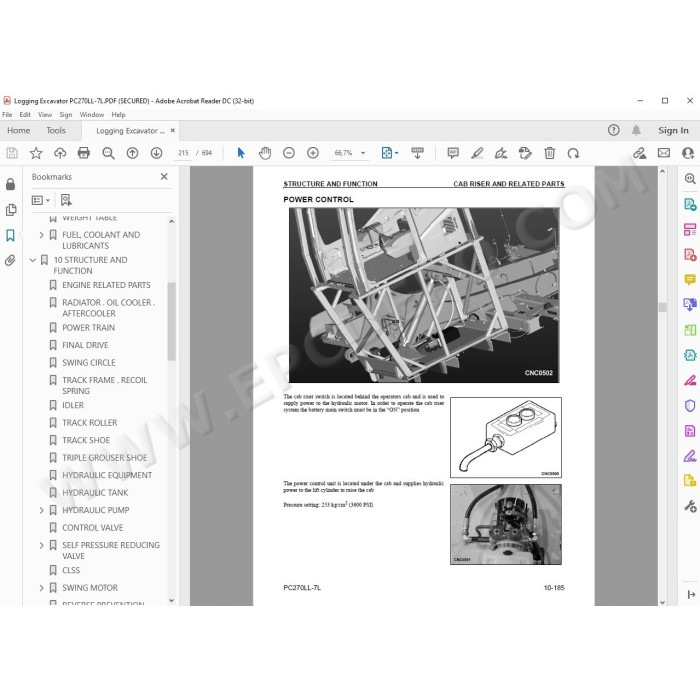Screen dimensions: 700x700
Task: Open the security lock panel icon
Action: pos(10,184)
